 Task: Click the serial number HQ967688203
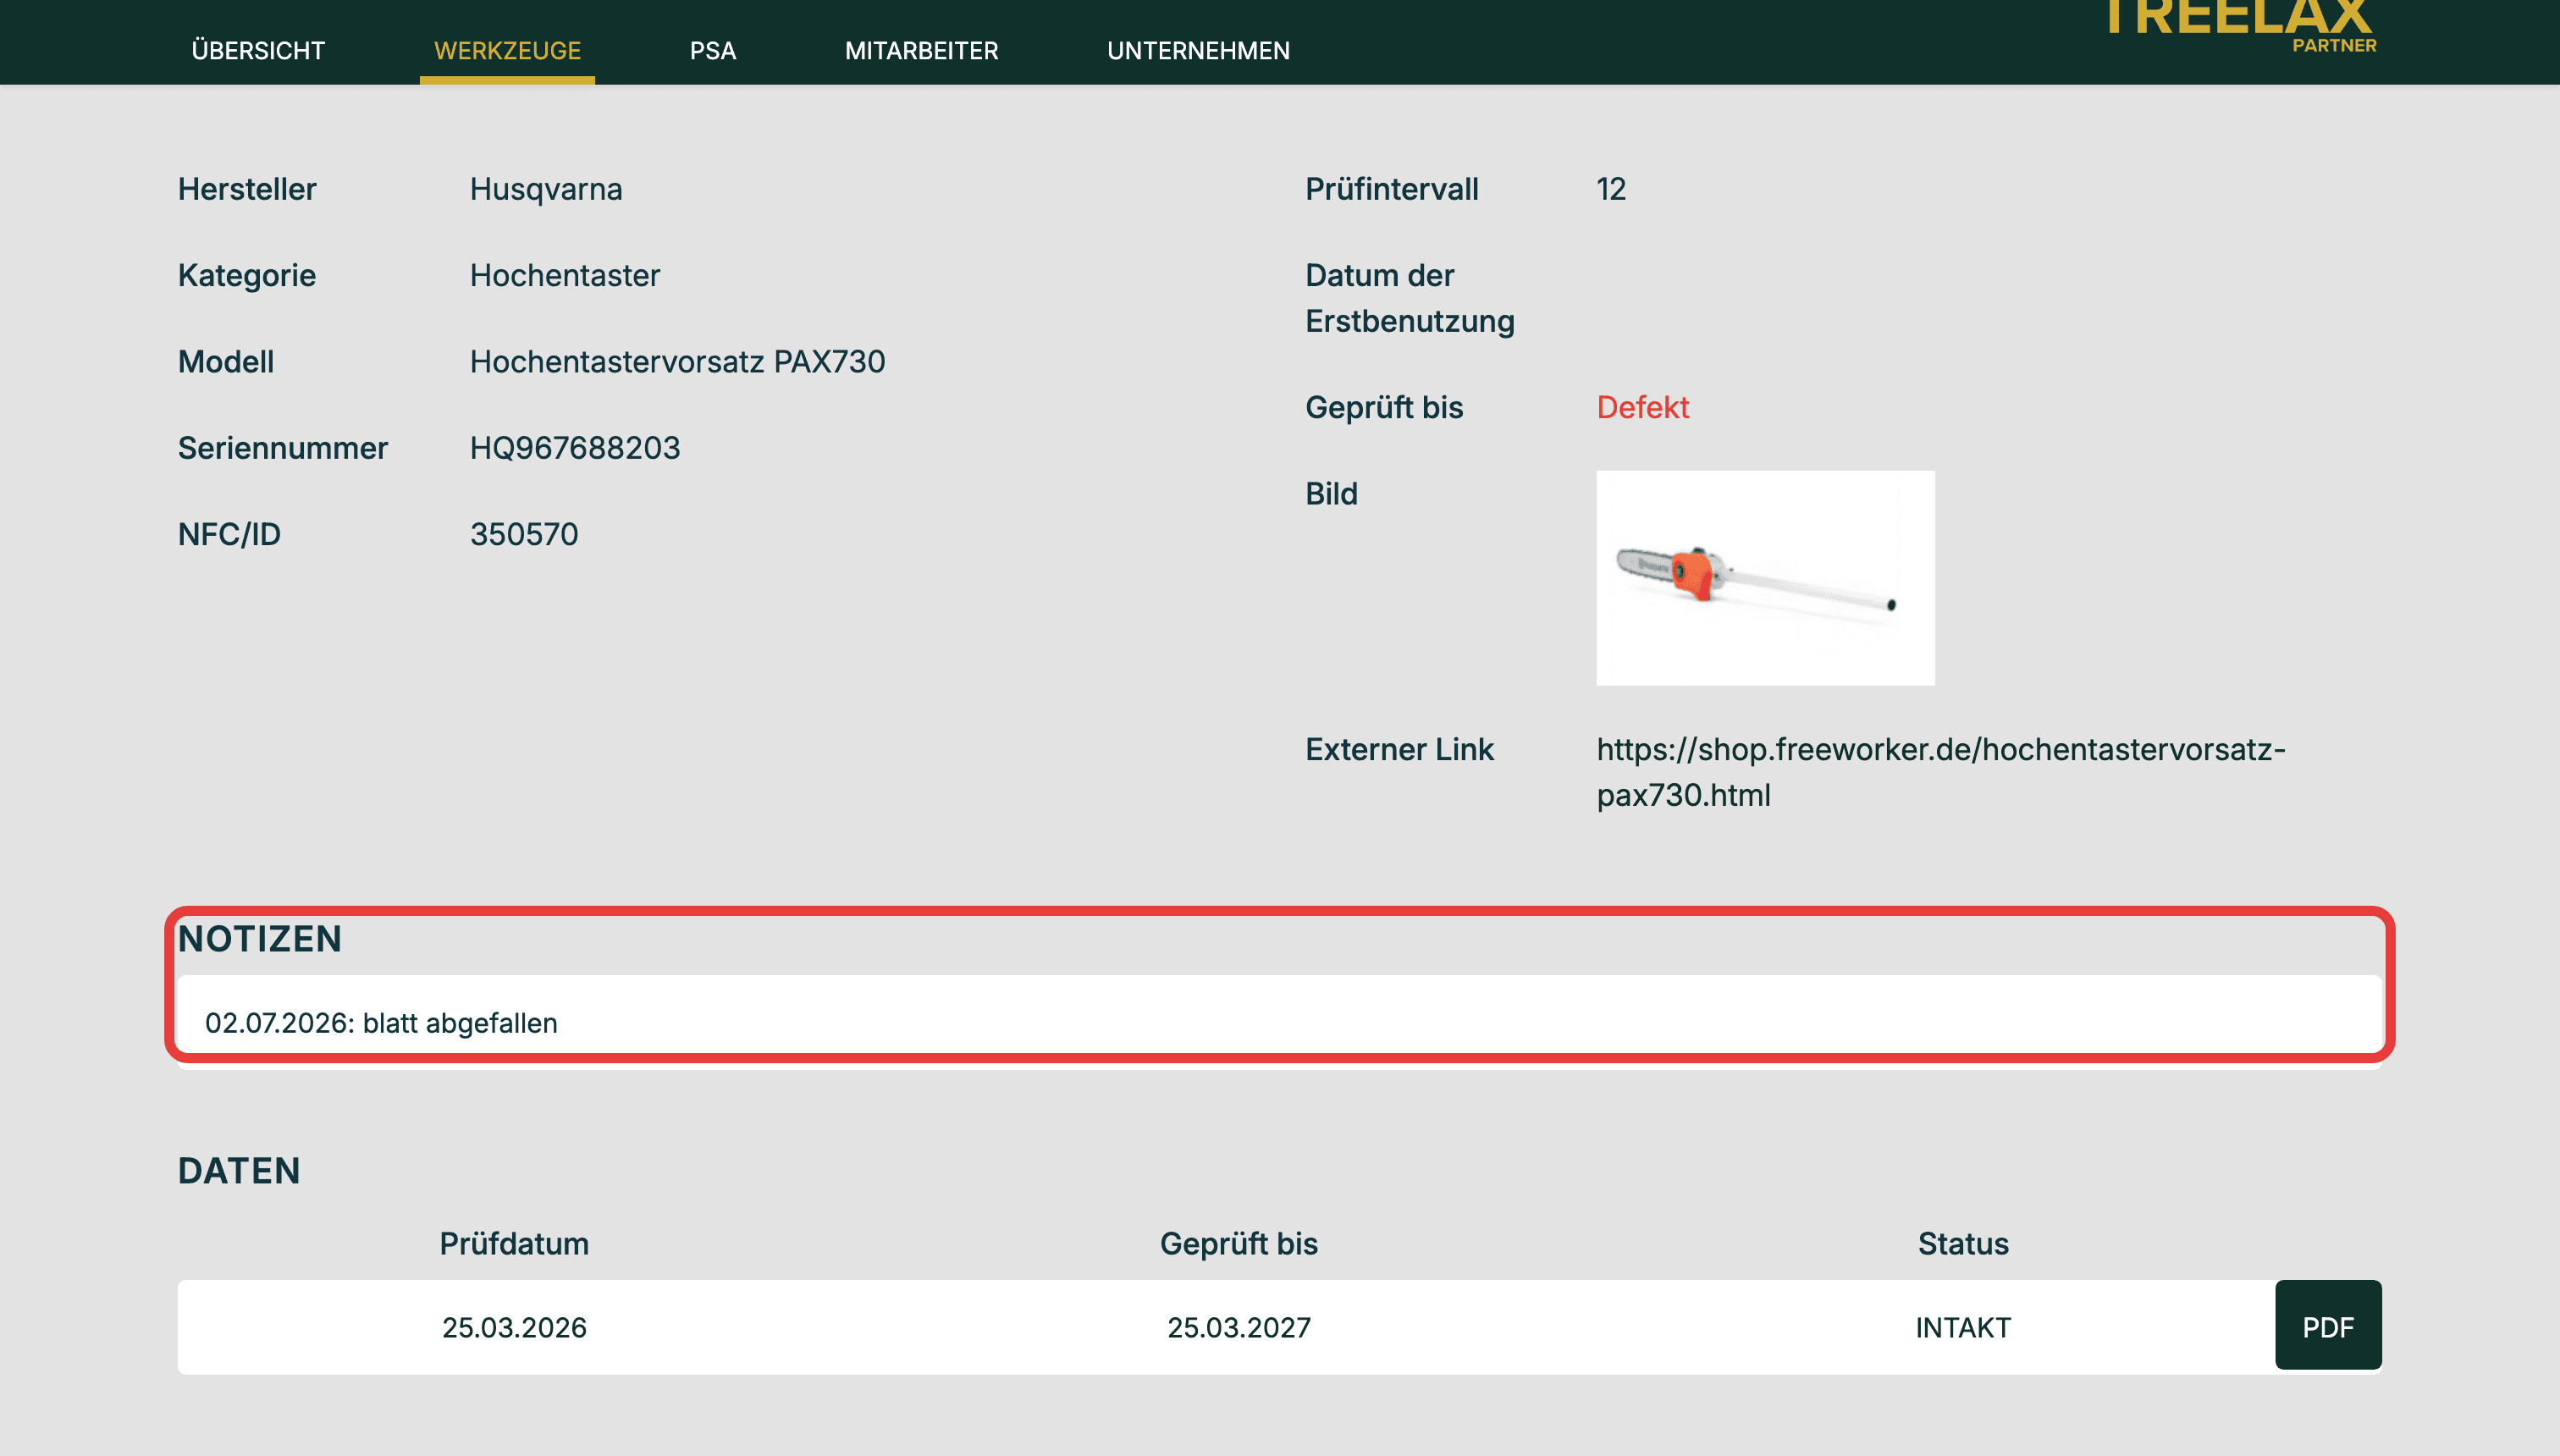(575, 448)
